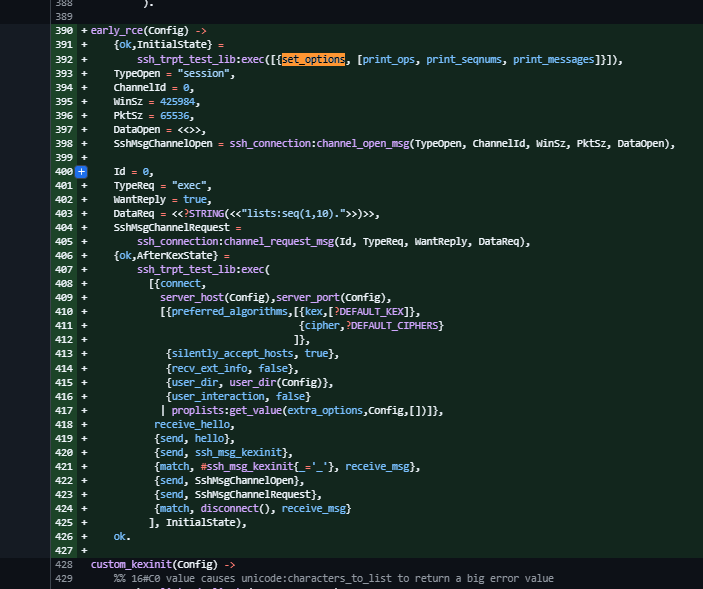Click line number 403 in the gutter
Viewport: 703px width, 589px height.
click(x=64, y=214)
